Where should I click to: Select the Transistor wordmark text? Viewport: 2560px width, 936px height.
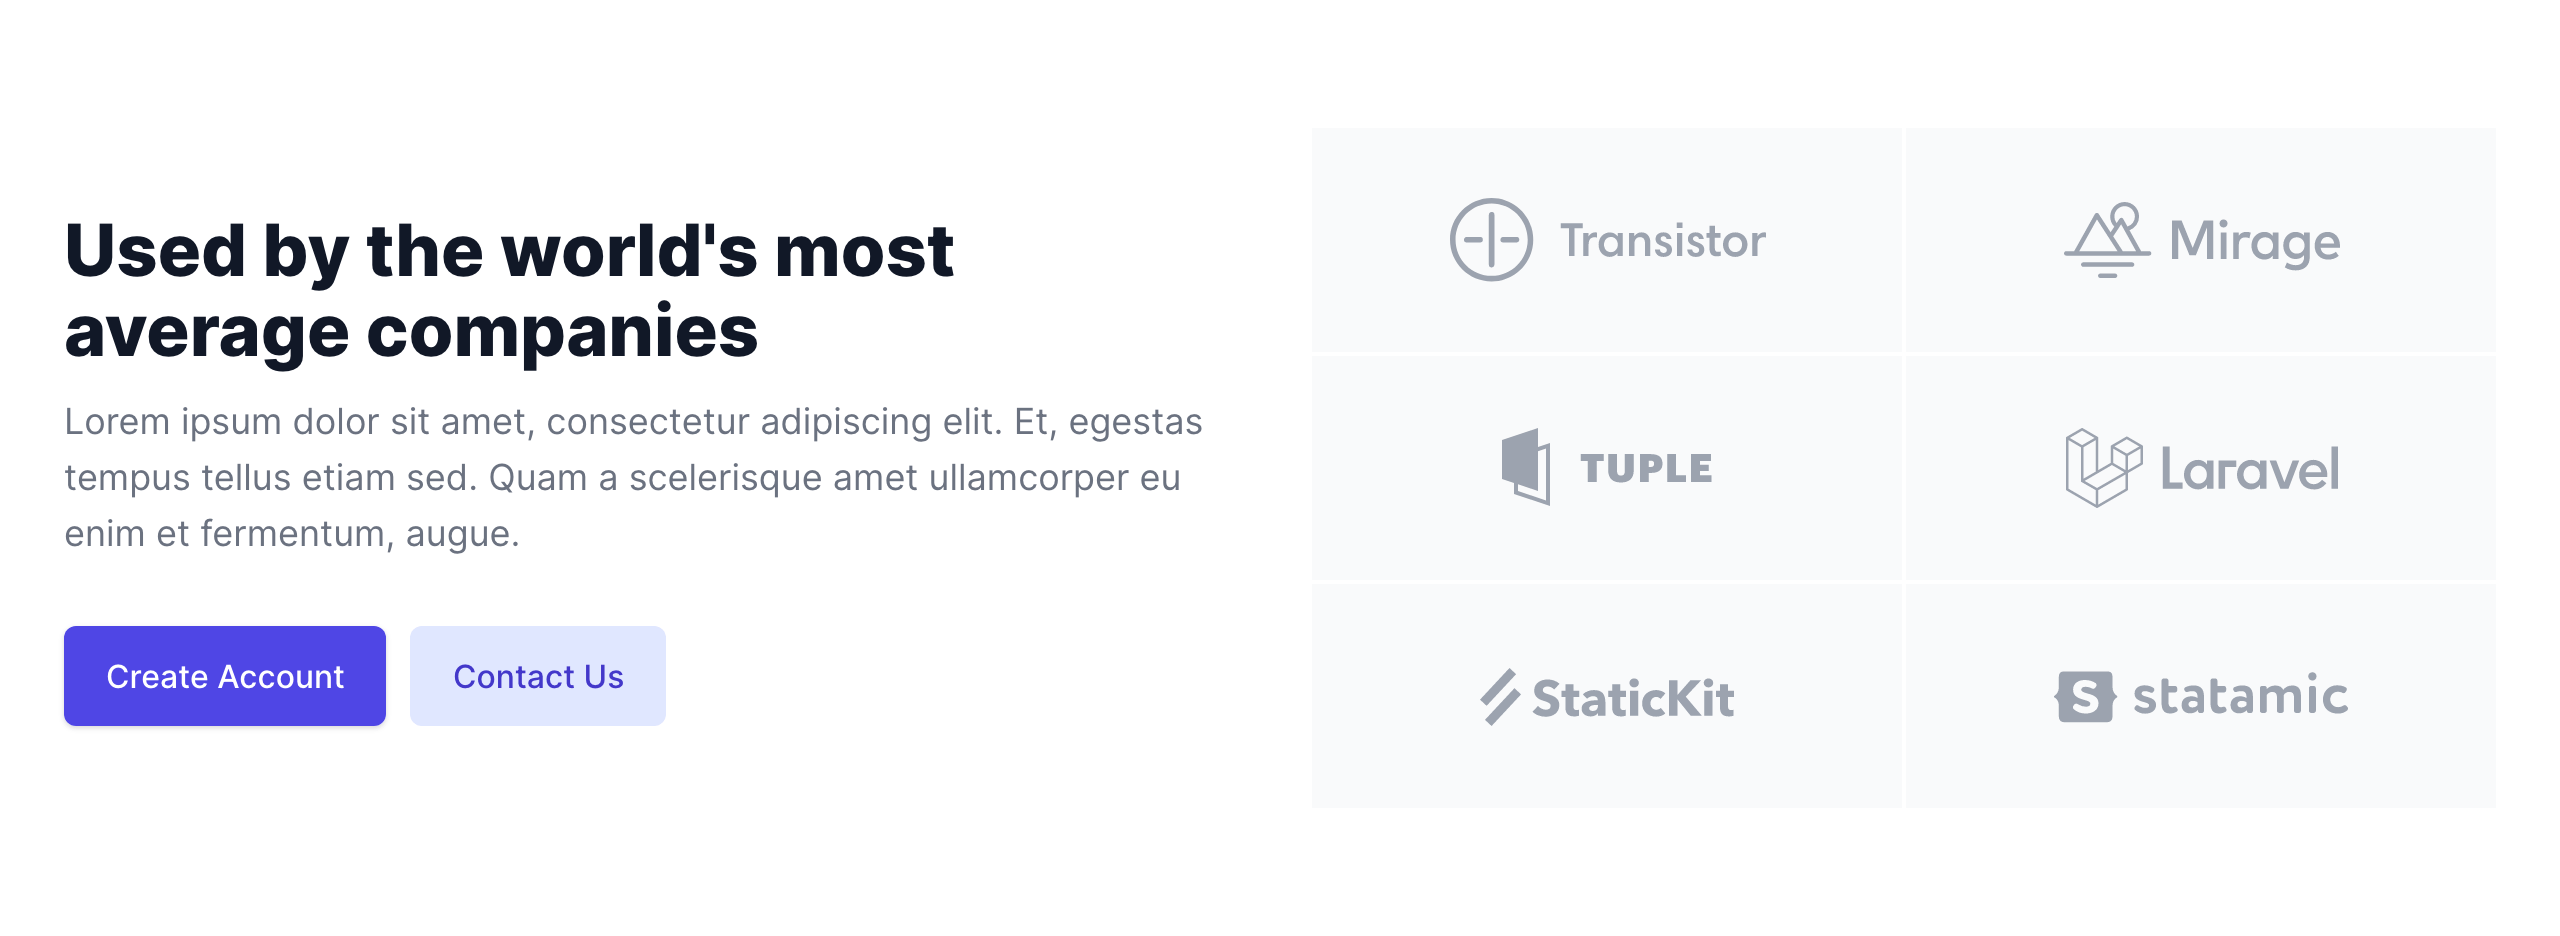(1663, 241)
